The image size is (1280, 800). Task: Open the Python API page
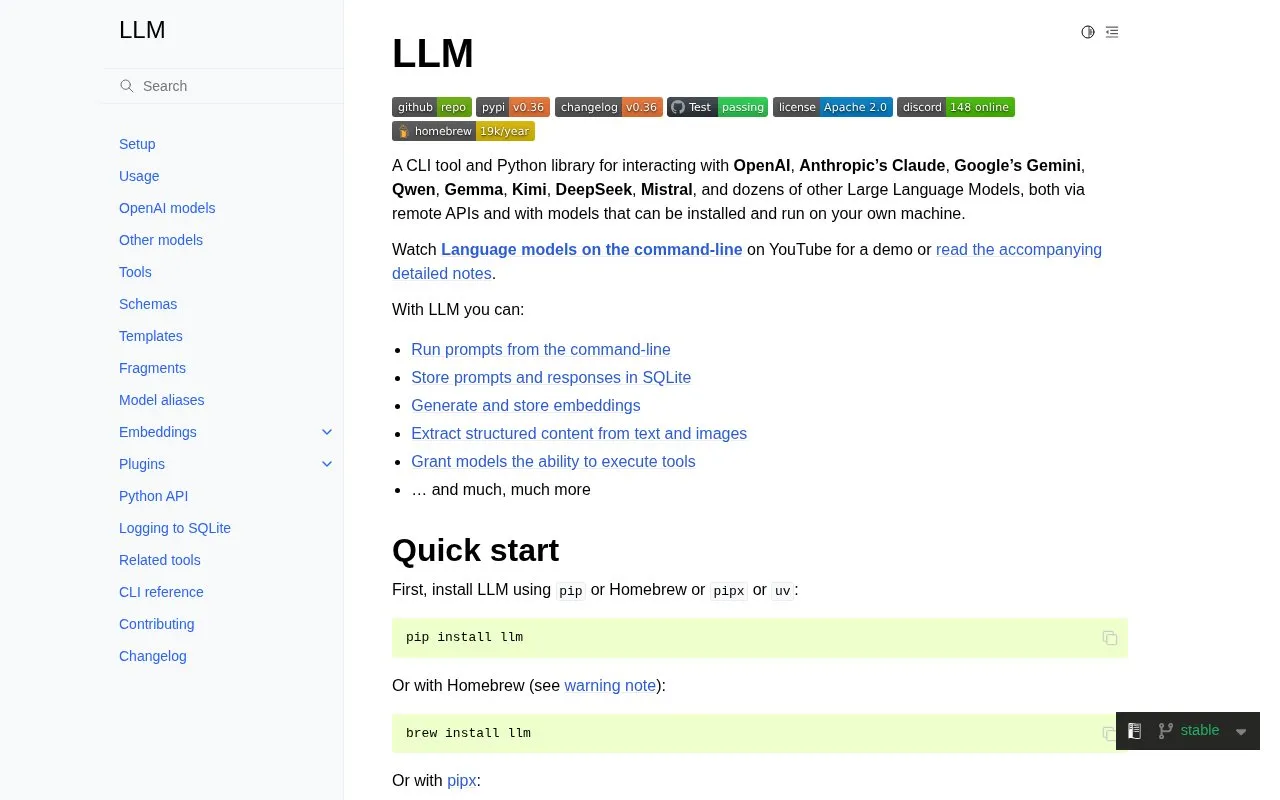[153, 496]
